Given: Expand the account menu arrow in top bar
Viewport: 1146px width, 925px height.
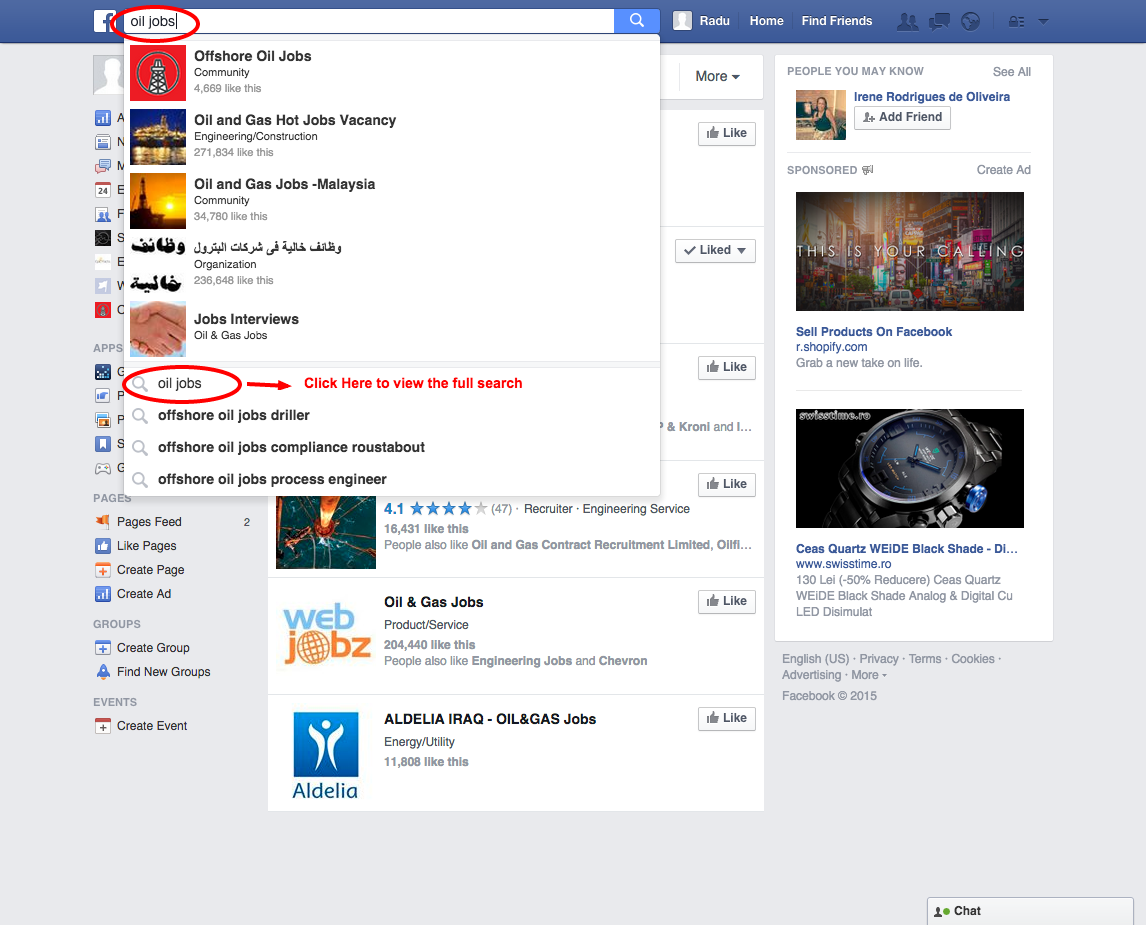Looking at the screenshot, I should pyautogui.click(x=1044, y=21).
